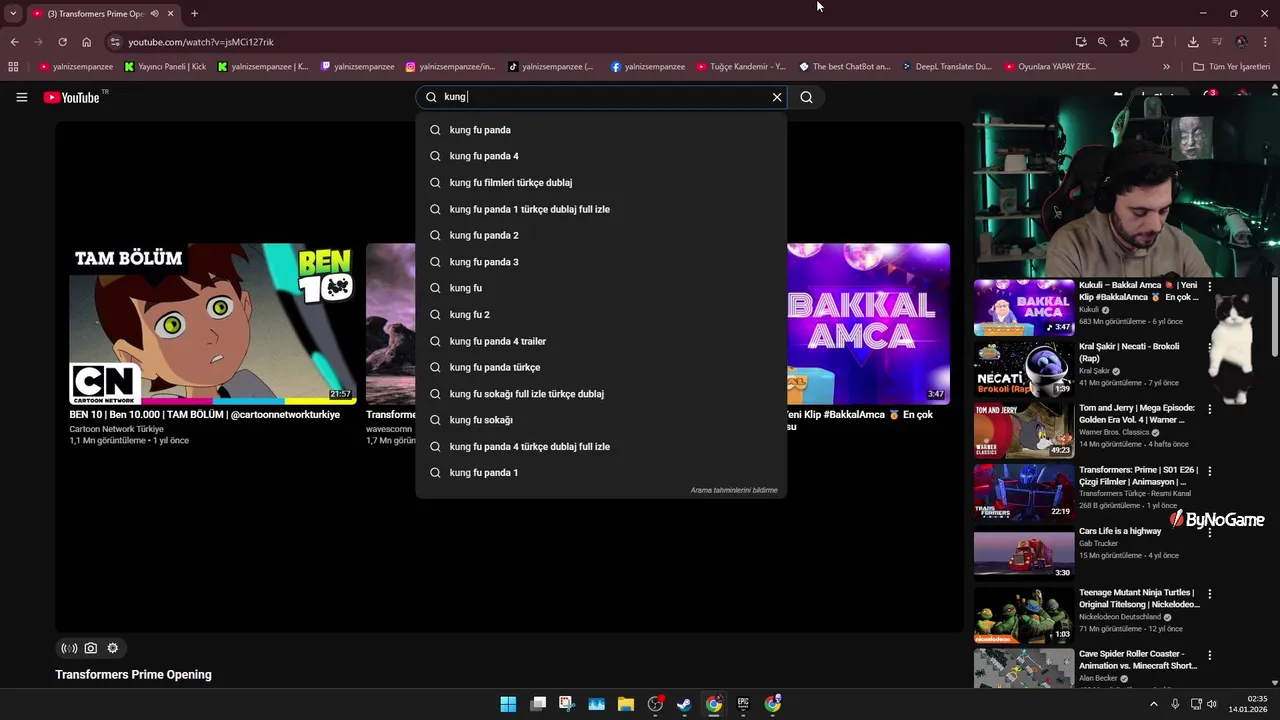Open more options for Kral Şakir video

1209,347
